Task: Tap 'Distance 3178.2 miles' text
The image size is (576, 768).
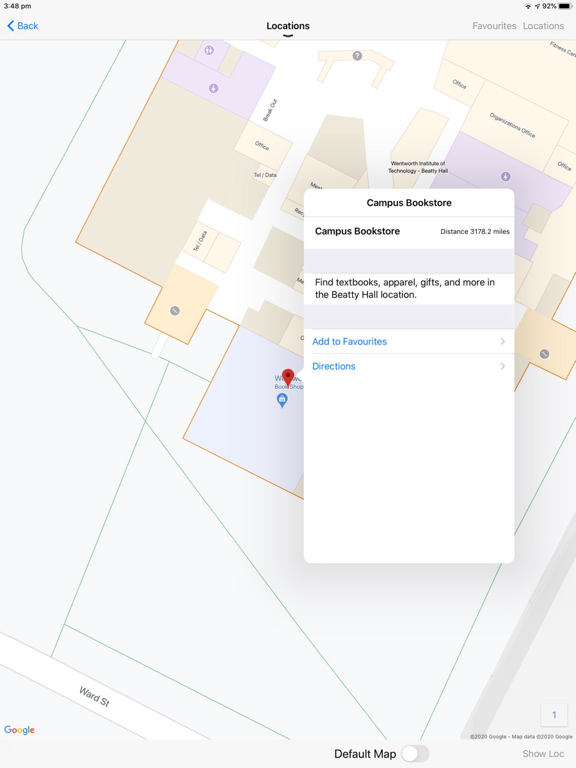Action: [475, 232]
